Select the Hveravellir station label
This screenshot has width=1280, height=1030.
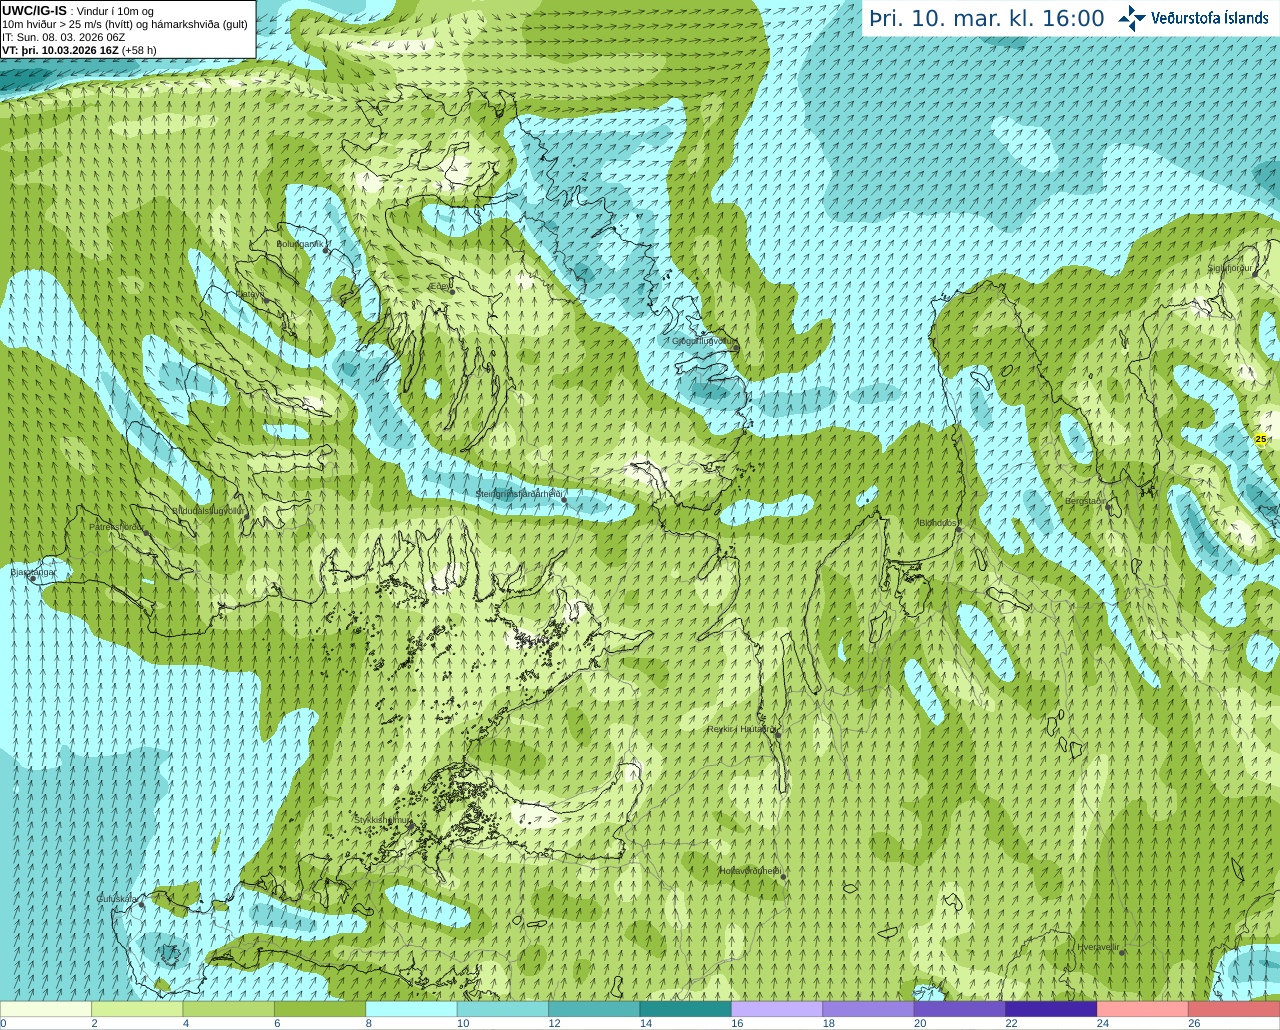(1098, 947)
